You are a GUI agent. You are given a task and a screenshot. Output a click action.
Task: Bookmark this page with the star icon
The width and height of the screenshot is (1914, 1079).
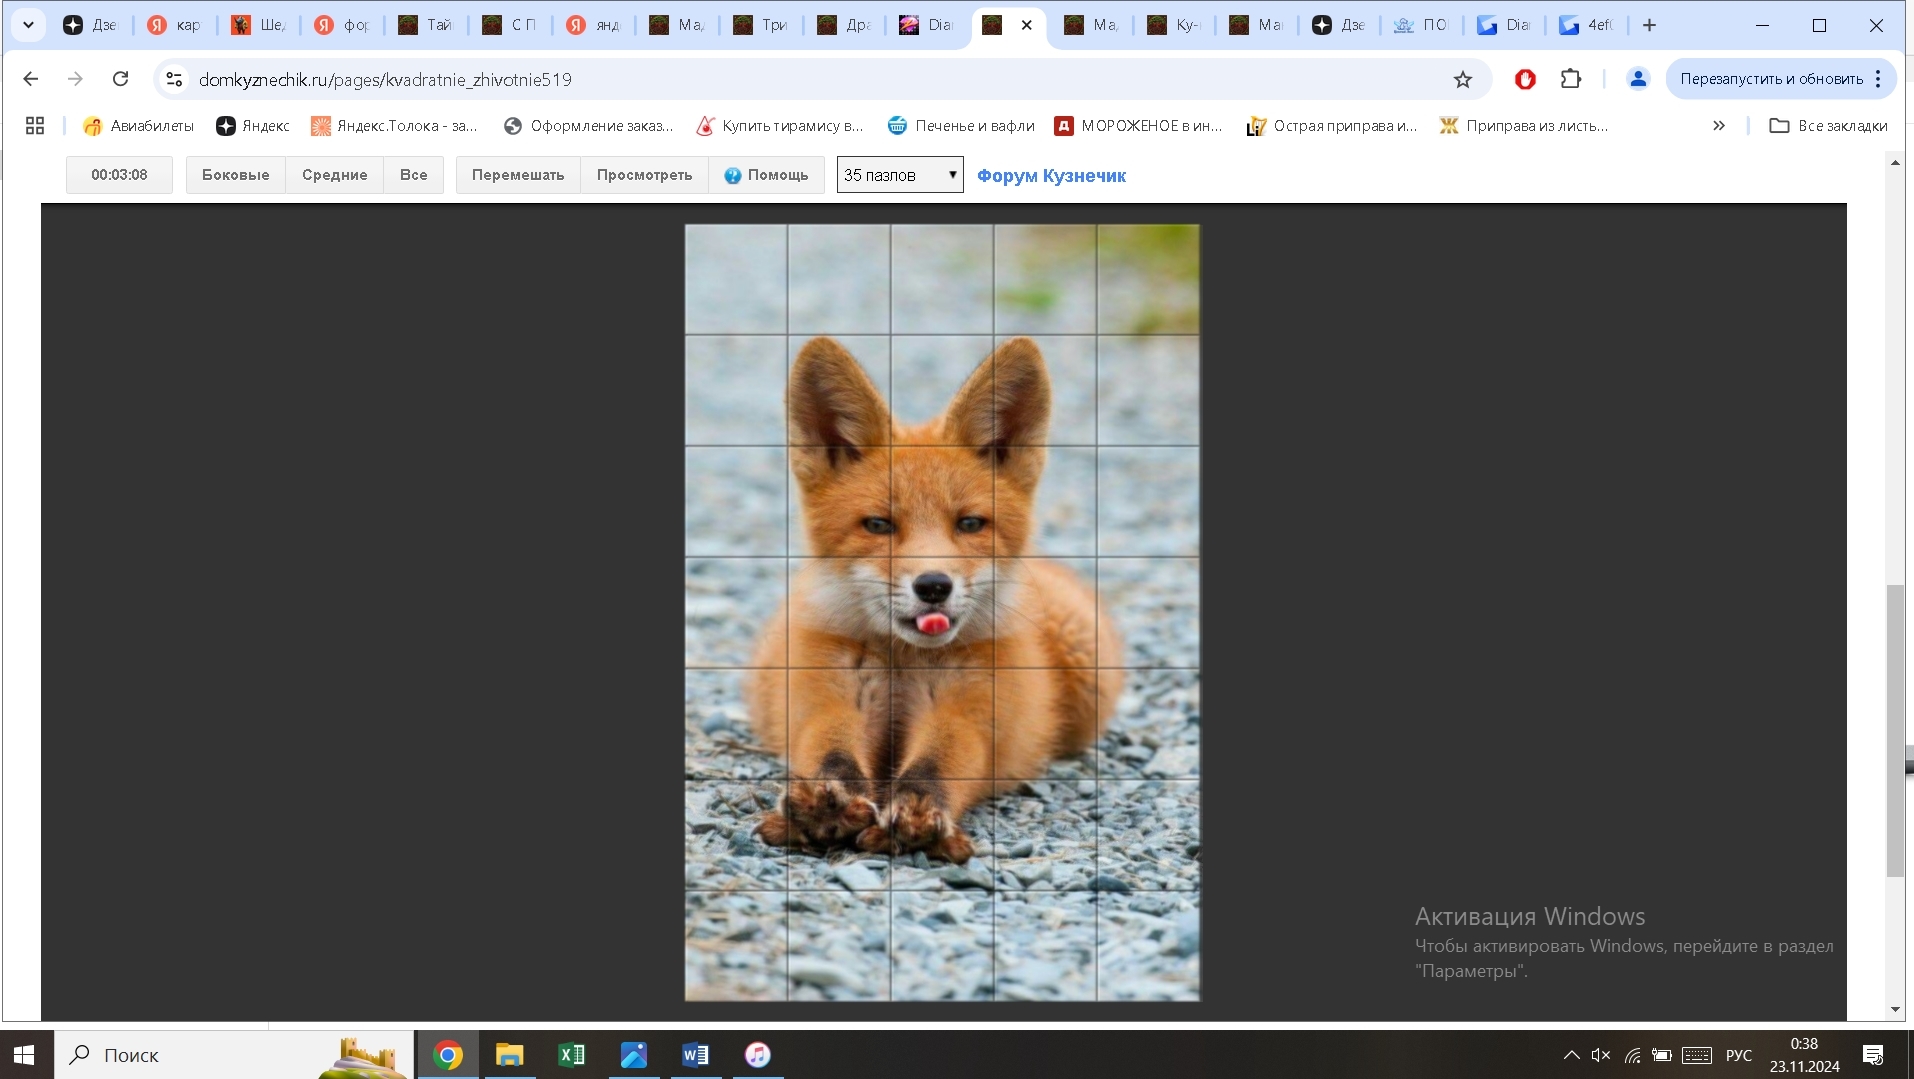[x=1463, y=79]
